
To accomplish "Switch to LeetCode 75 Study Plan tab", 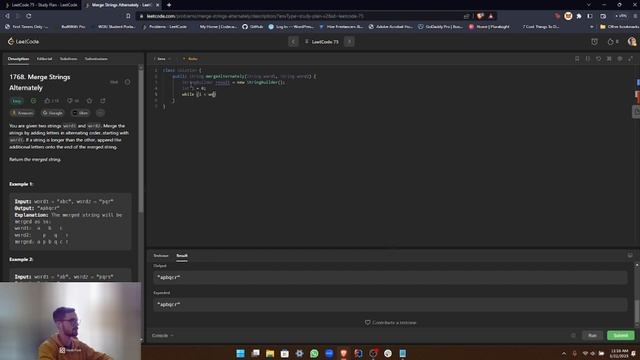I will pyautogui.click(x=41, y=5).
